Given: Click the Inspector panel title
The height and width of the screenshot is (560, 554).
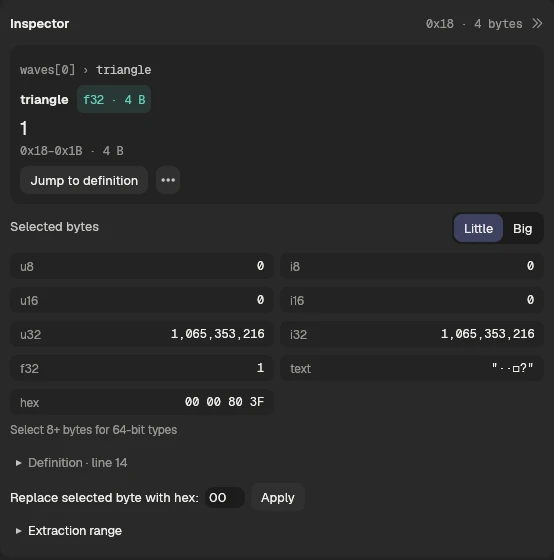Looking at the screenshot, I should [40, 24].
